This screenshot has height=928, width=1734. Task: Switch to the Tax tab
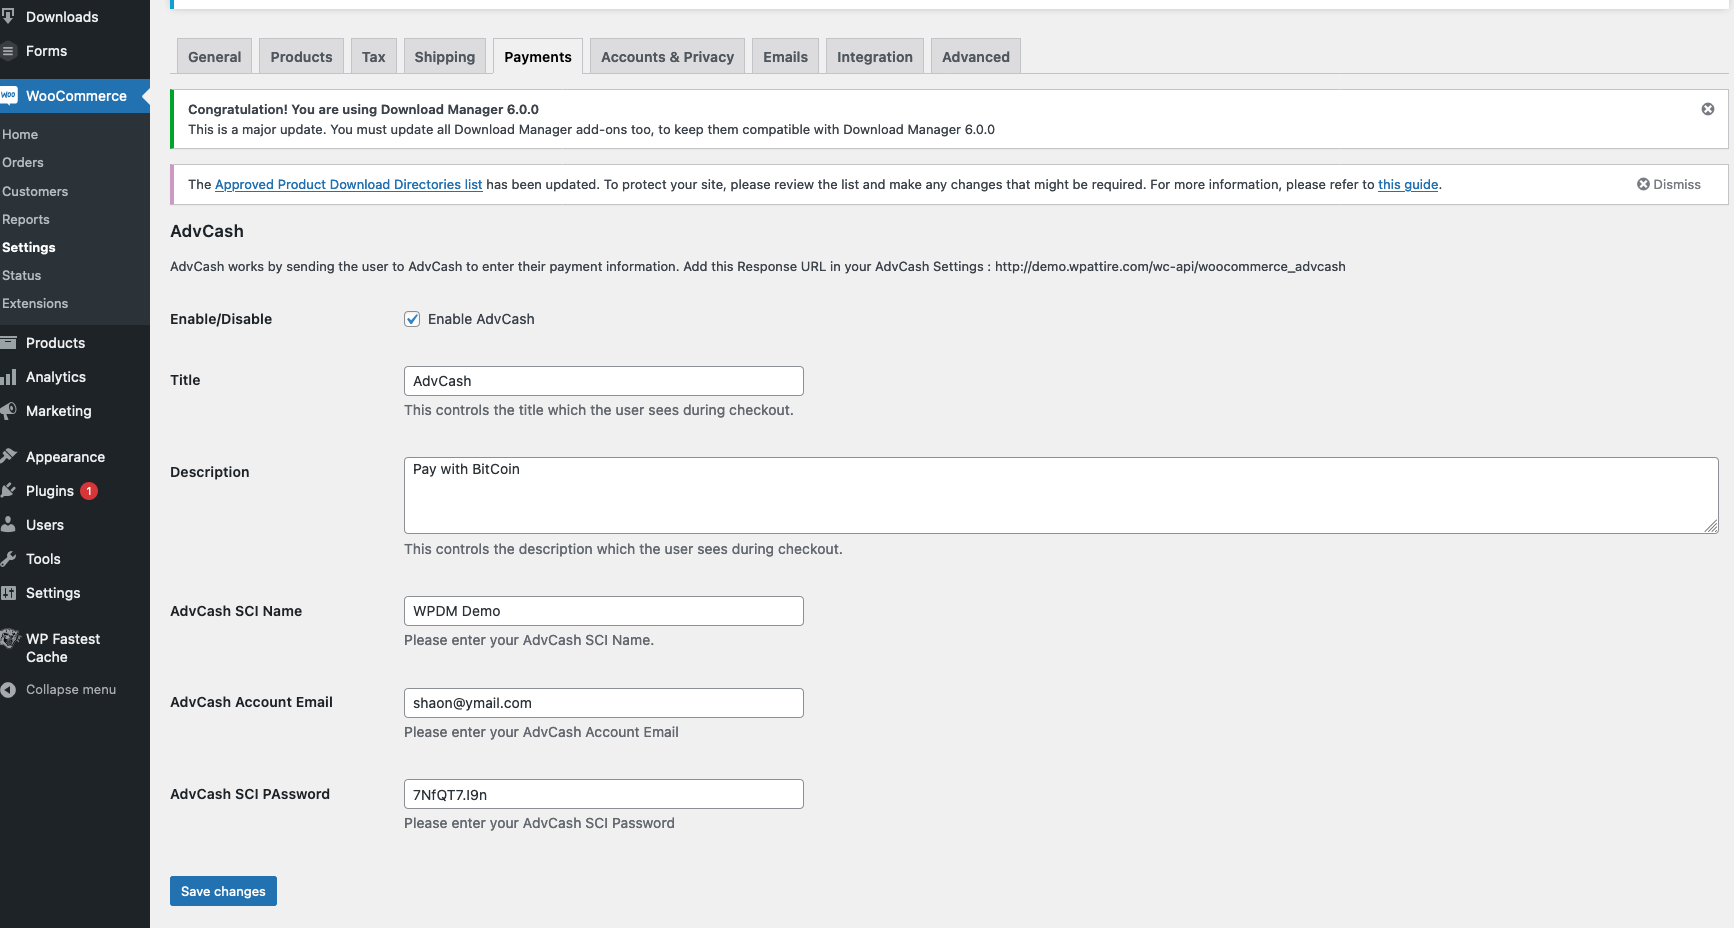point(373,57)
